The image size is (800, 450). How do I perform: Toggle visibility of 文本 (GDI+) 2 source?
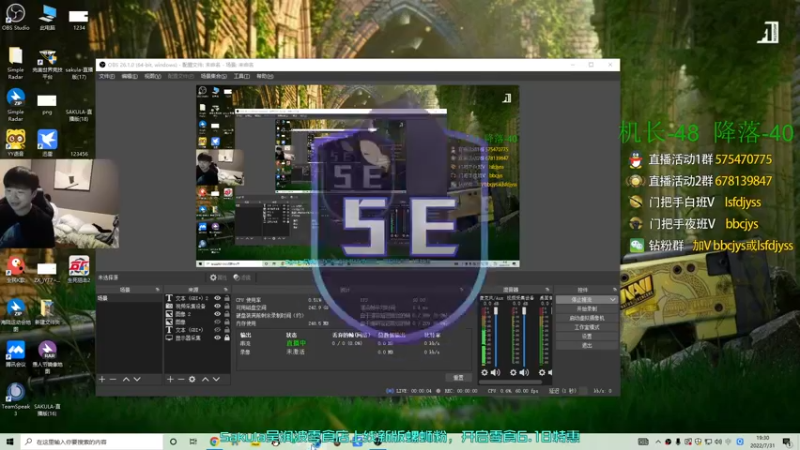point(217,298)
